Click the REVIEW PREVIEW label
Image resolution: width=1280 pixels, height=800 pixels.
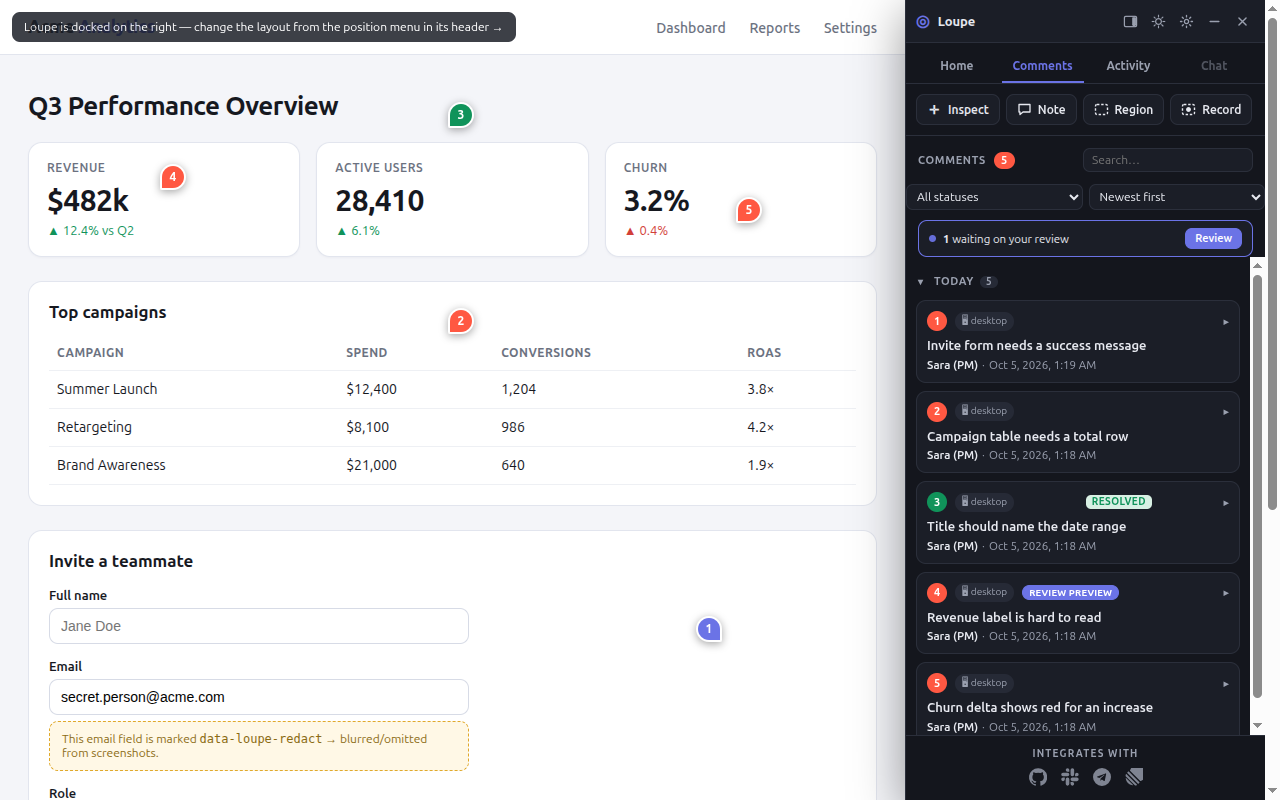tap(1070, 593)
